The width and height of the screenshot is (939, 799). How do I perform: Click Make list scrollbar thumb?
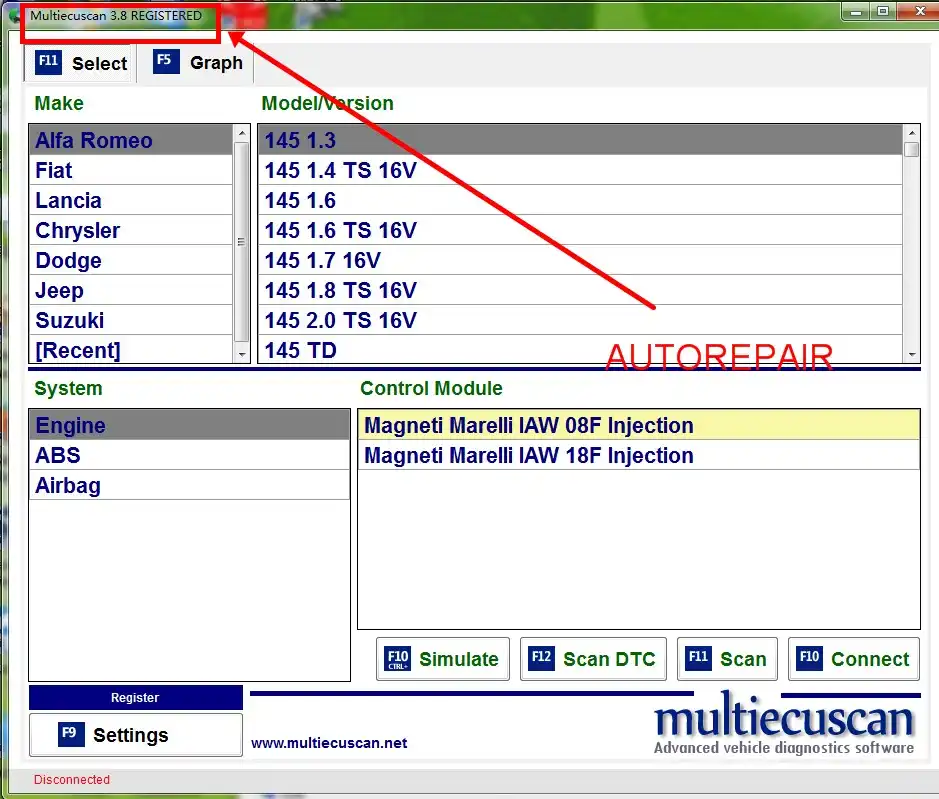[241, 242]
